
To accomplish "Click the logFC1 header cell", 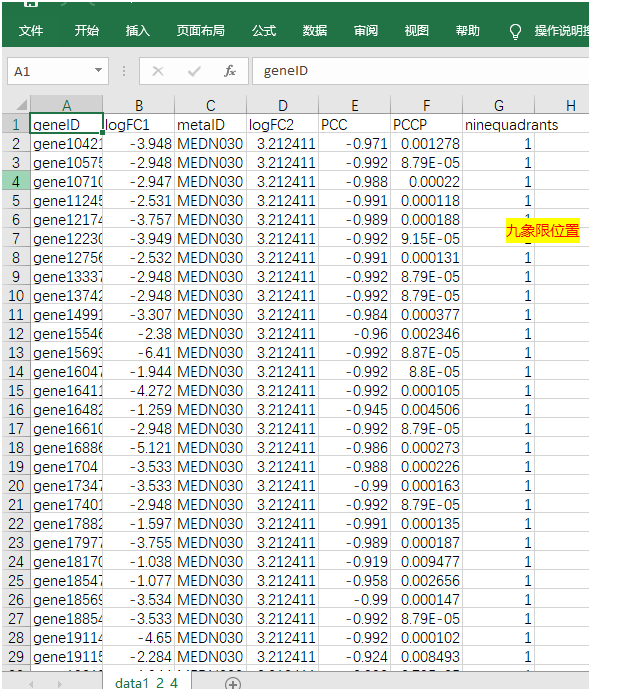I will point(139,124).
